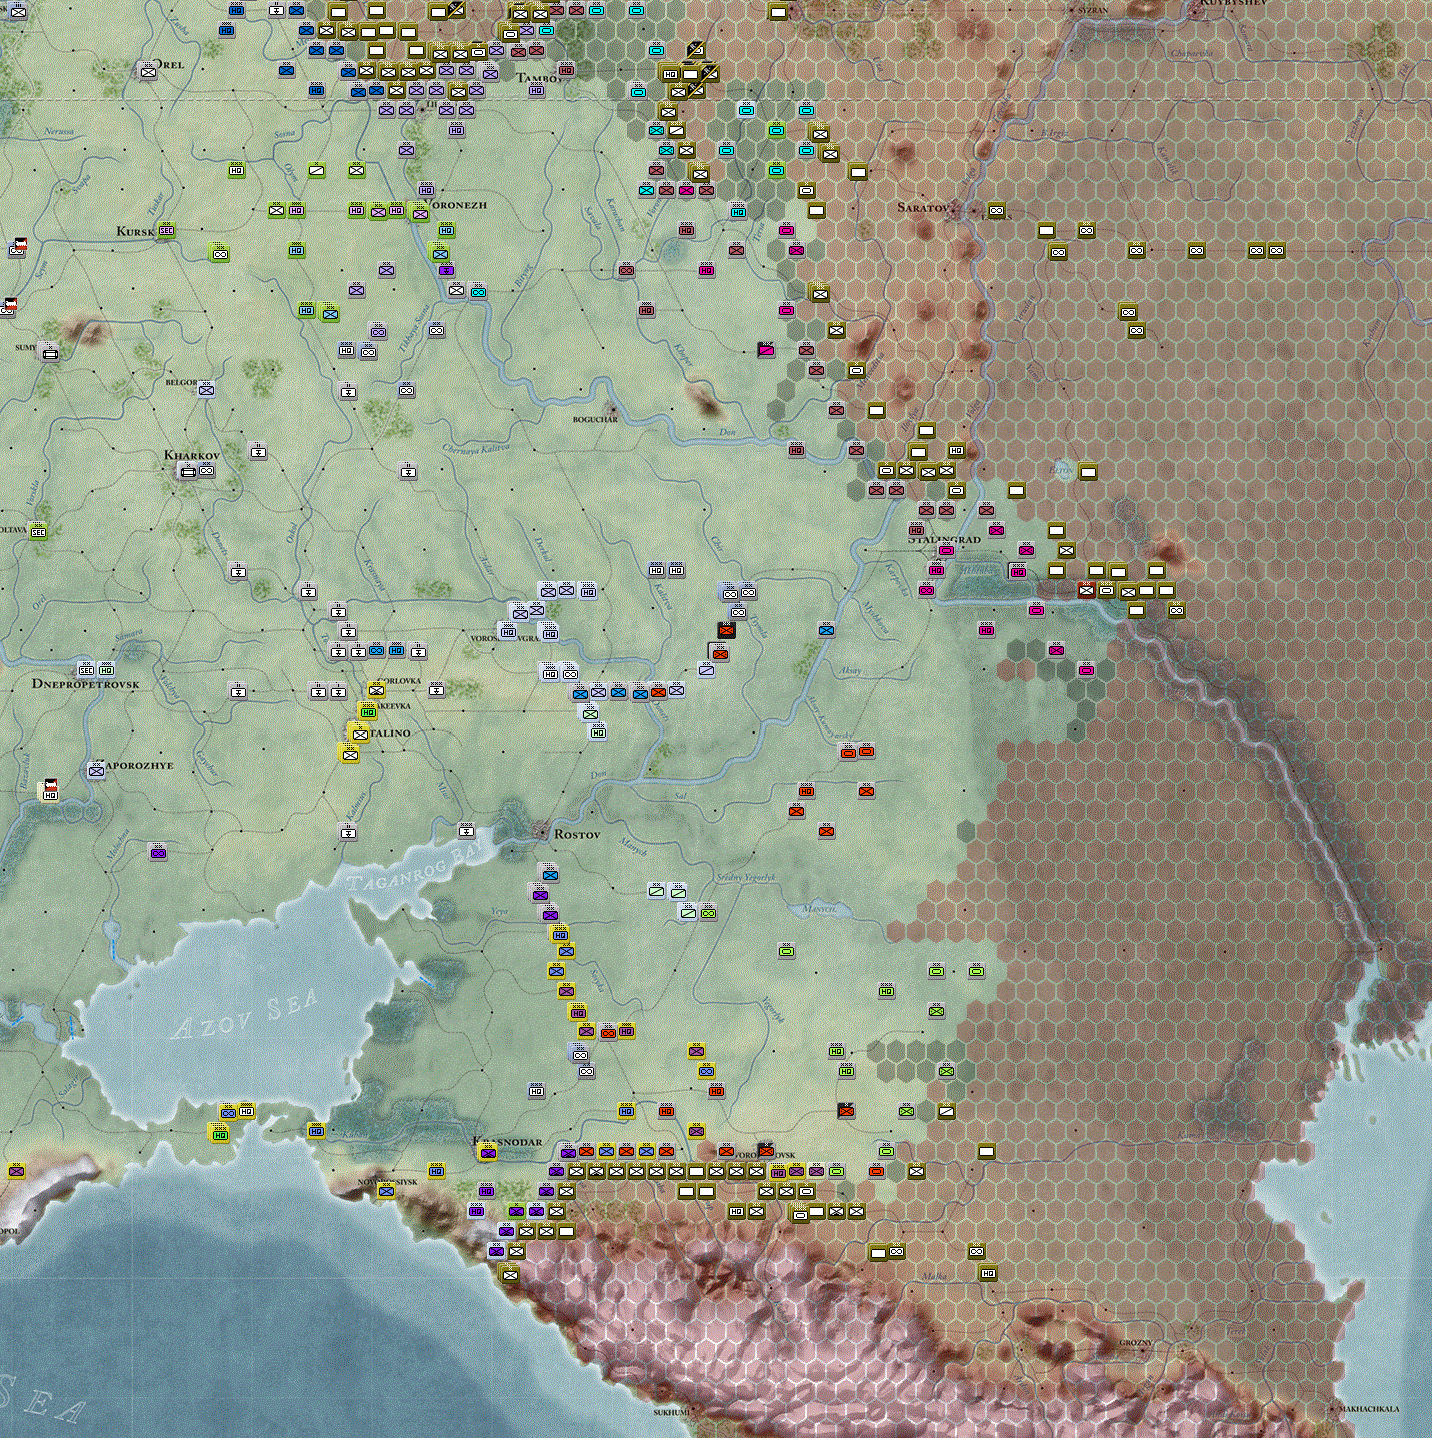Click the Elton lake label
Viewport: 1439px width, 1438px height.
[1061, 468]
